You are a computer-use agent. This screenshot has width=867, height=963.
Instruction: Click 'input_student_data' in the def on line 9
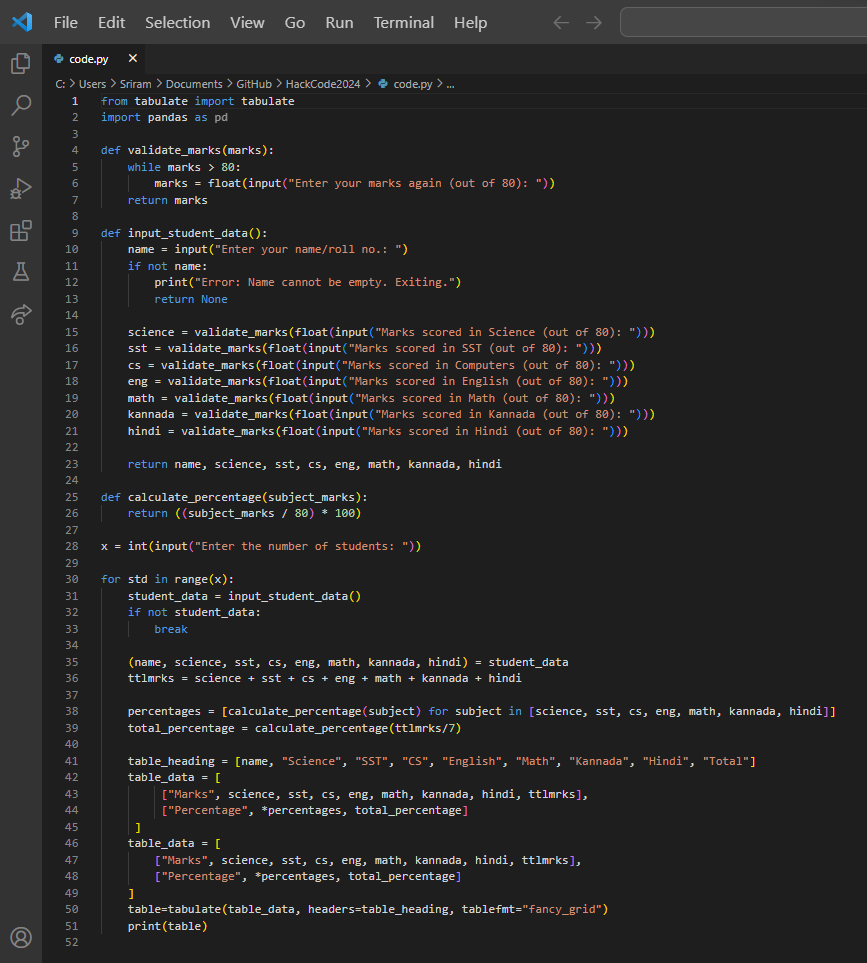point(187,233)
